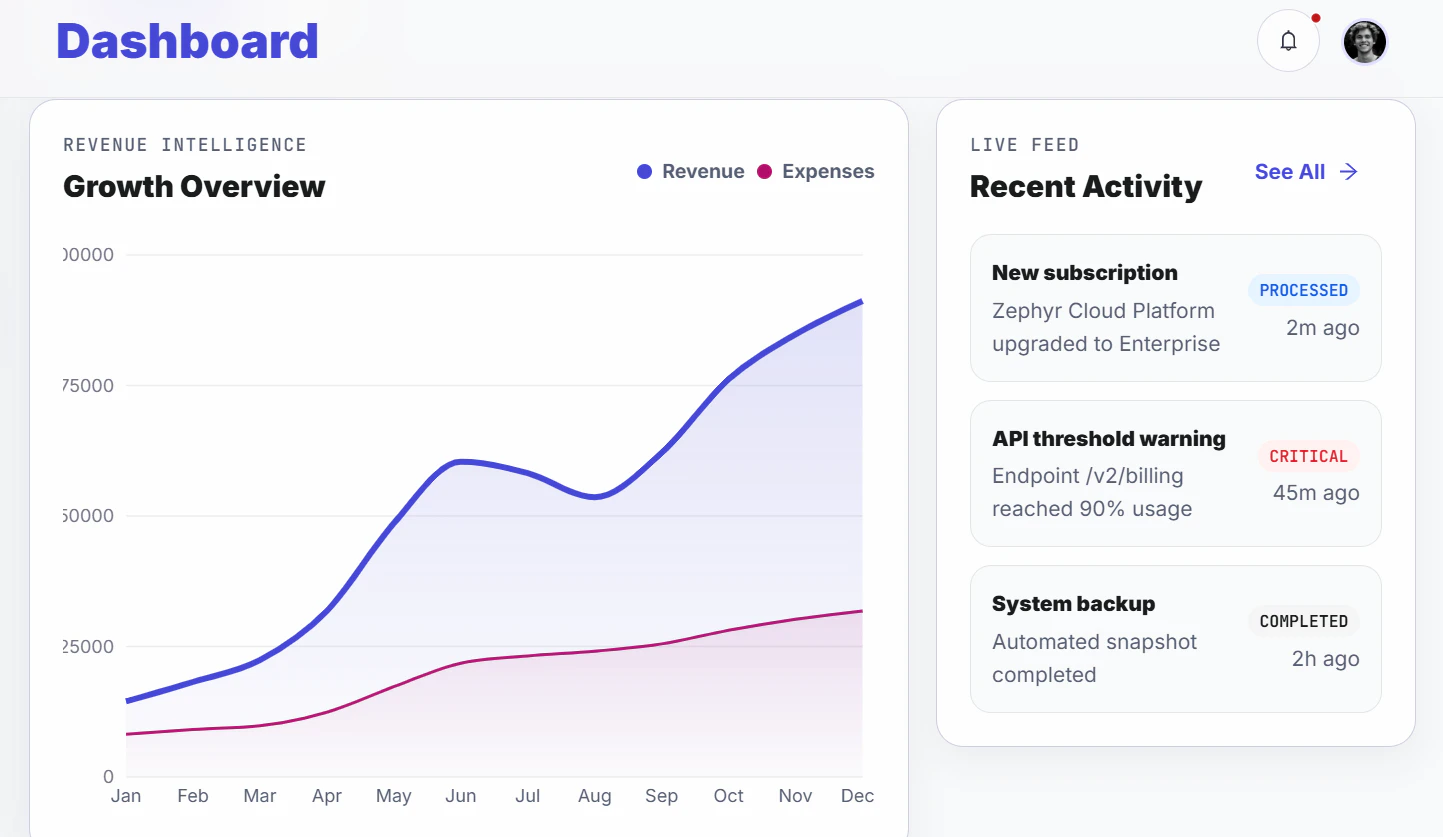Click the Jan label on the chart axis
The height and width of the screenshot is (837, 1443).
[x=126, y=796]
